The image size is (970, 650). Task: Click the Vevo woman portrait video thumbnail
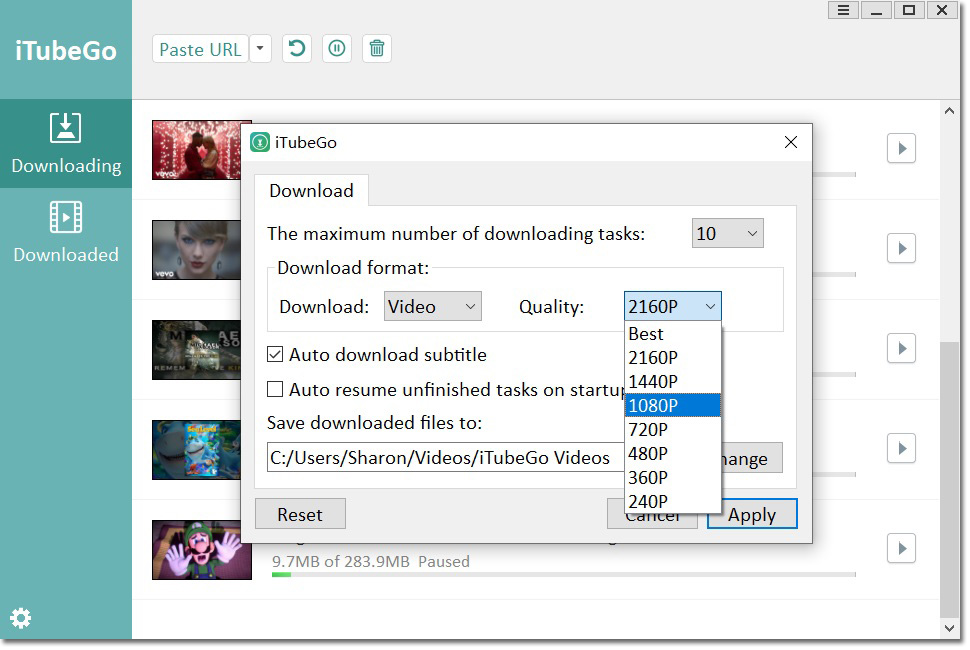(197, 250)
